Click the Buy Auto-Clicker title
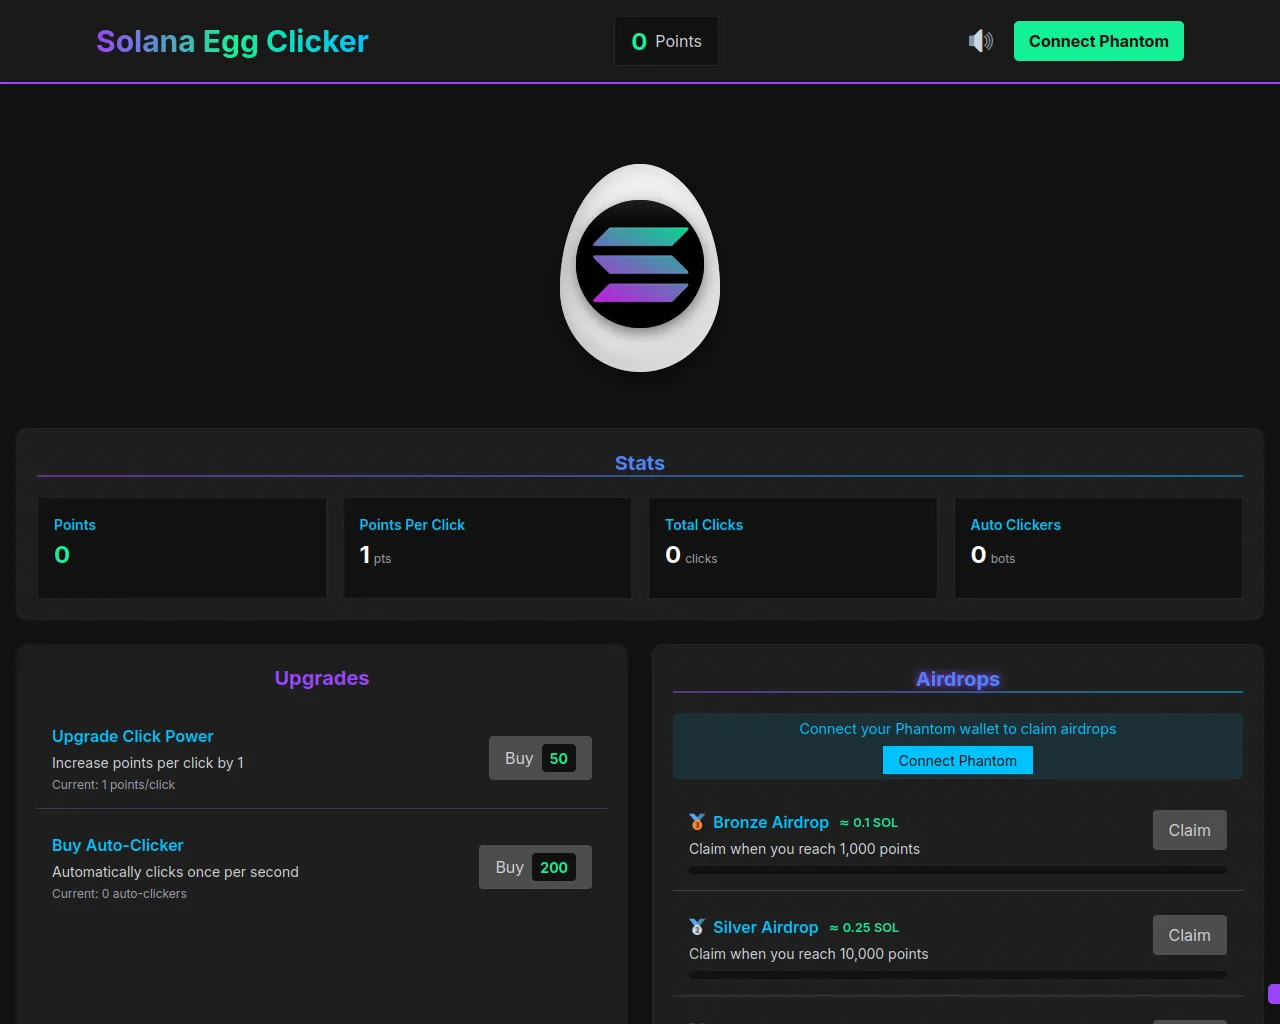Viewport: 1280px width, 1024px height. 118,845
